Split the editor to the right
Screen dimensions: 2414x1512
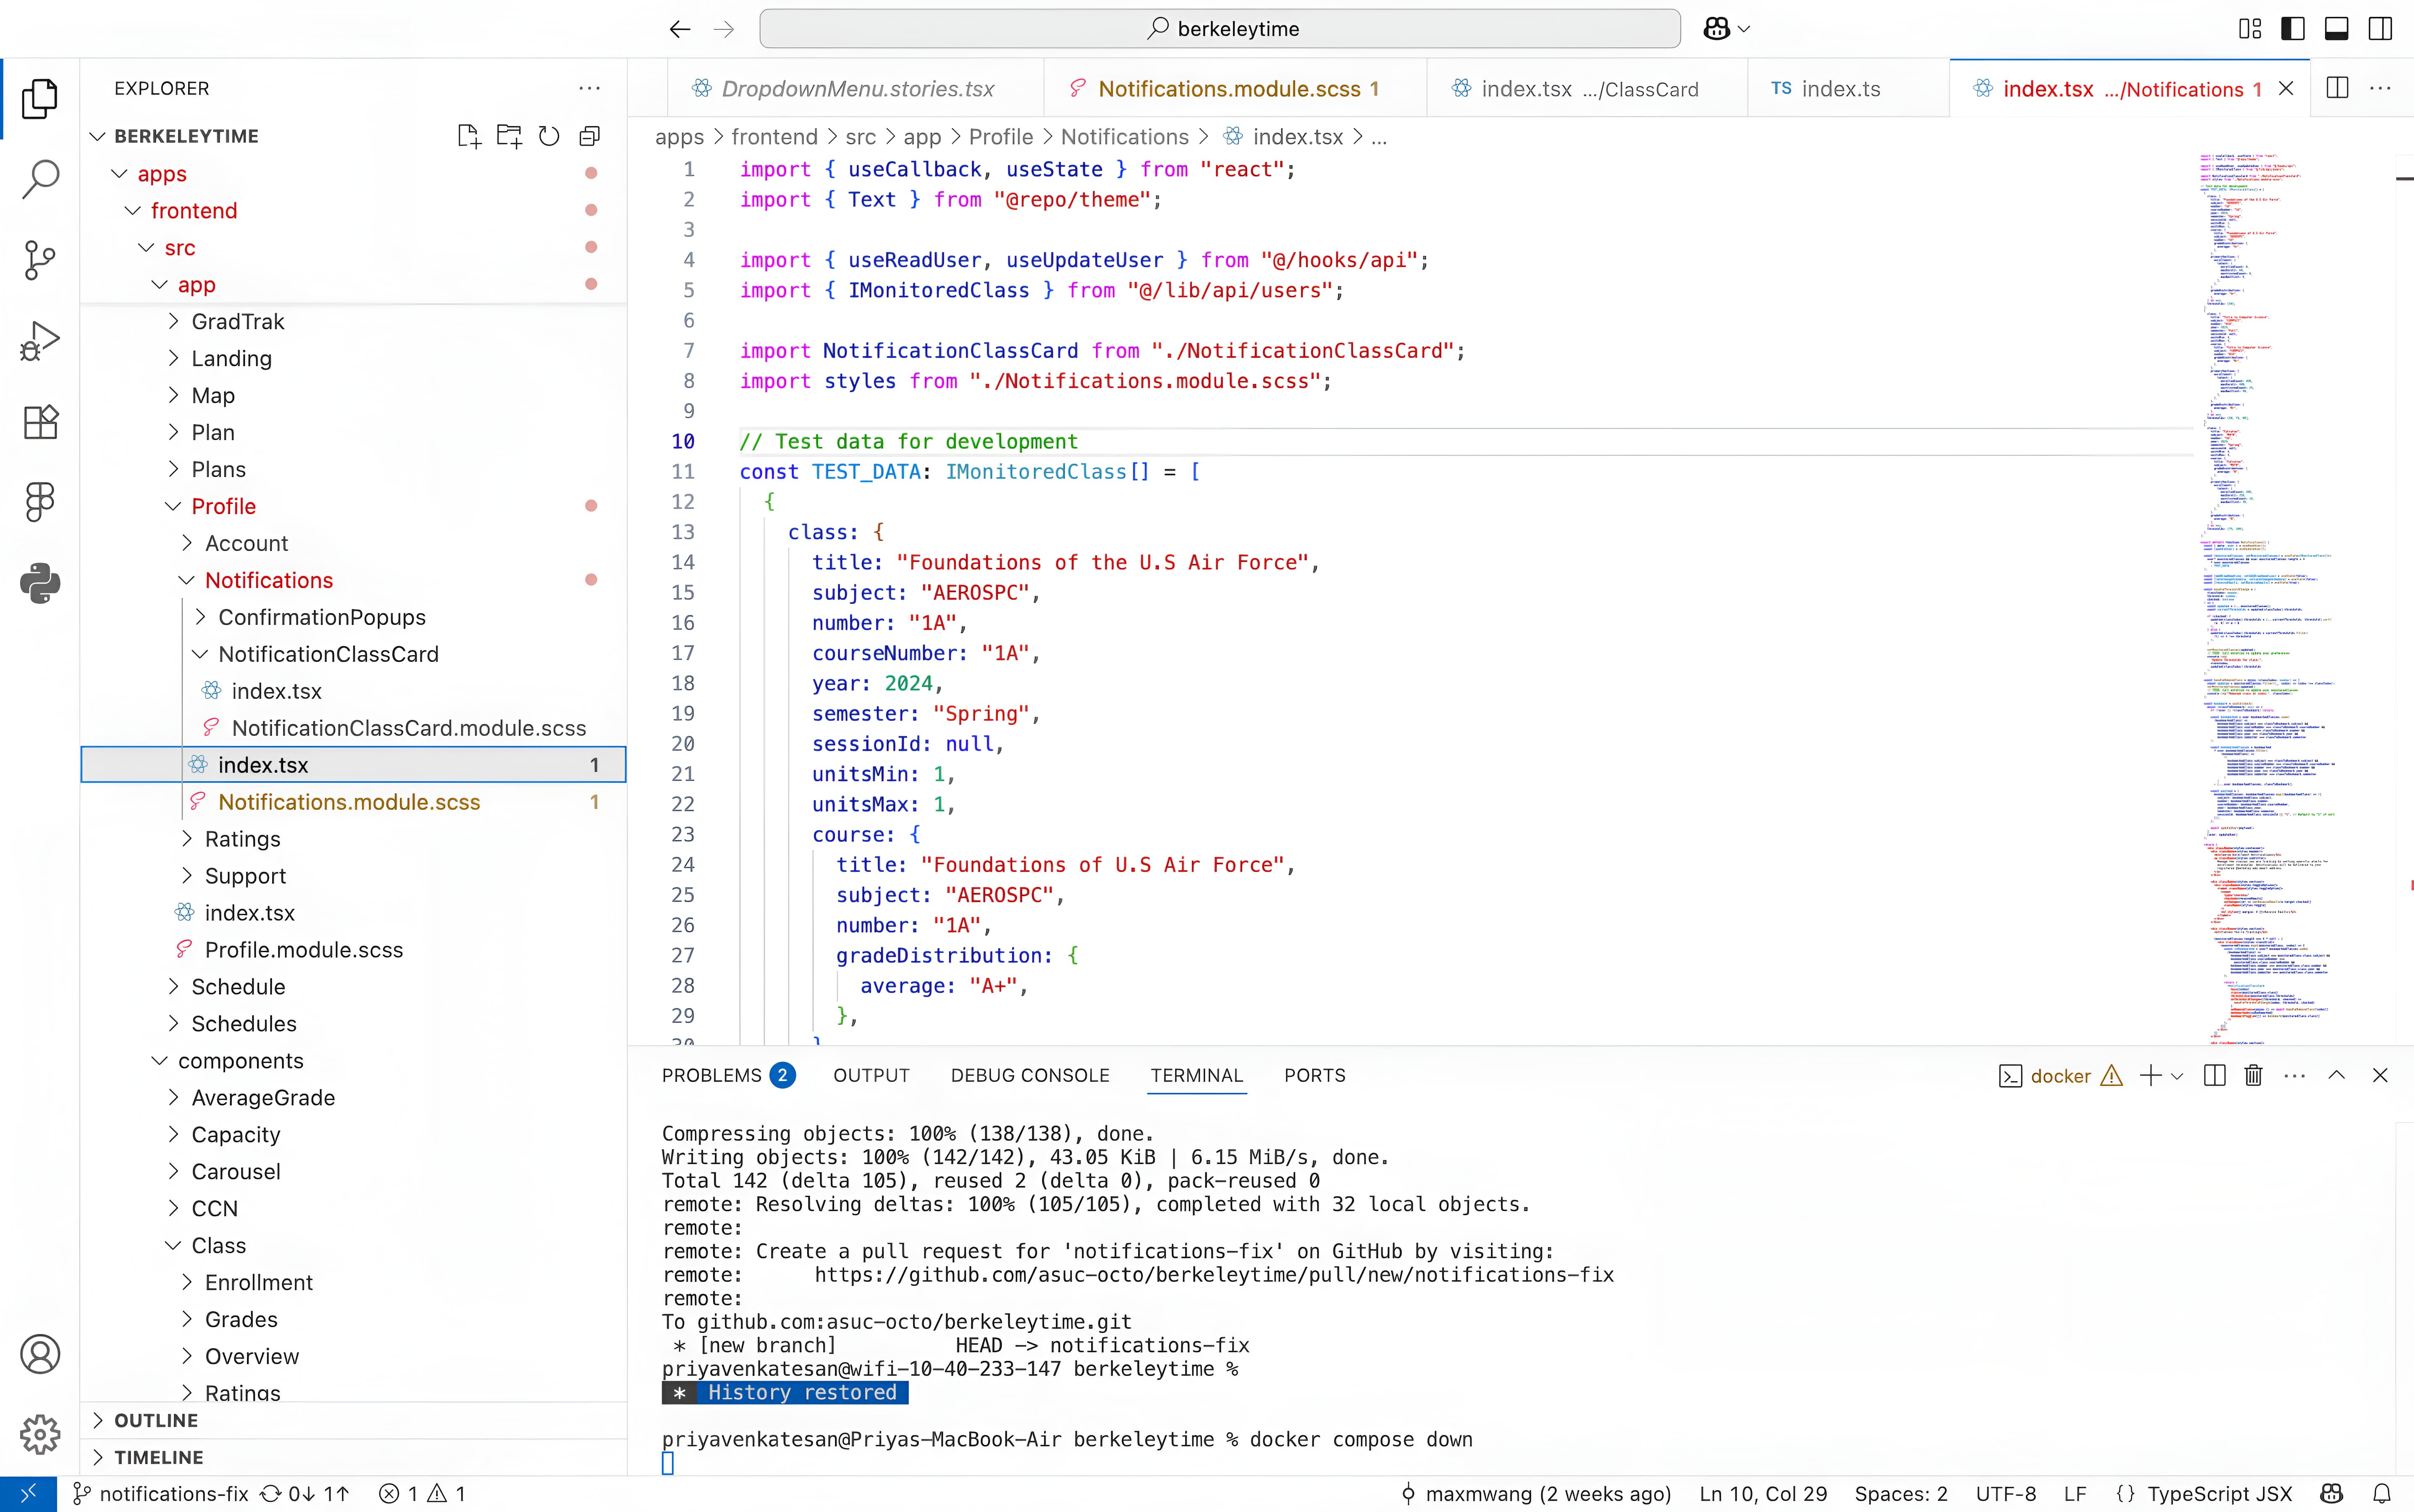[x=2338, y=88]
